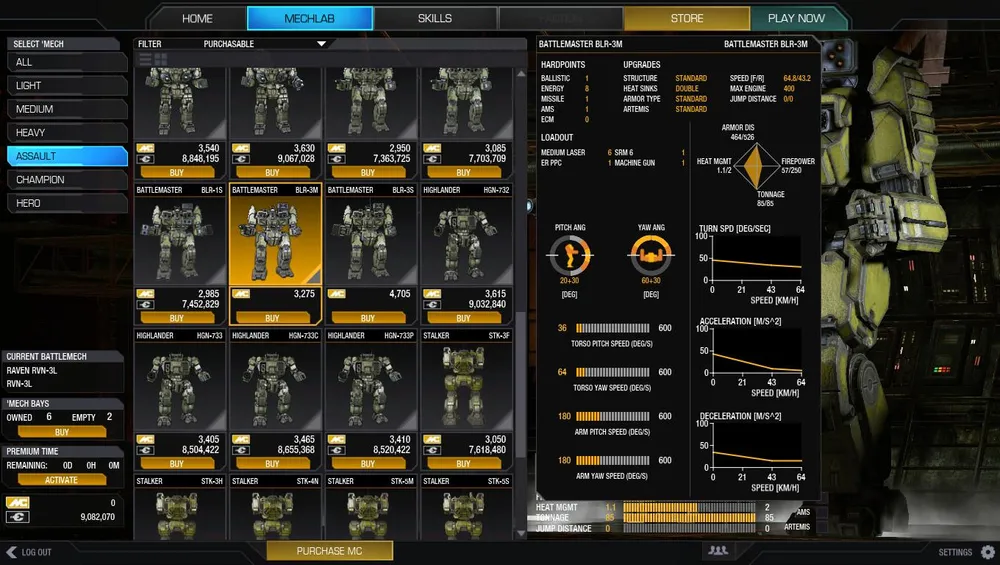The height and width of the screenshot is (565, 1000).
Task: Click the Purchase MC button
Action: [329, 551]
